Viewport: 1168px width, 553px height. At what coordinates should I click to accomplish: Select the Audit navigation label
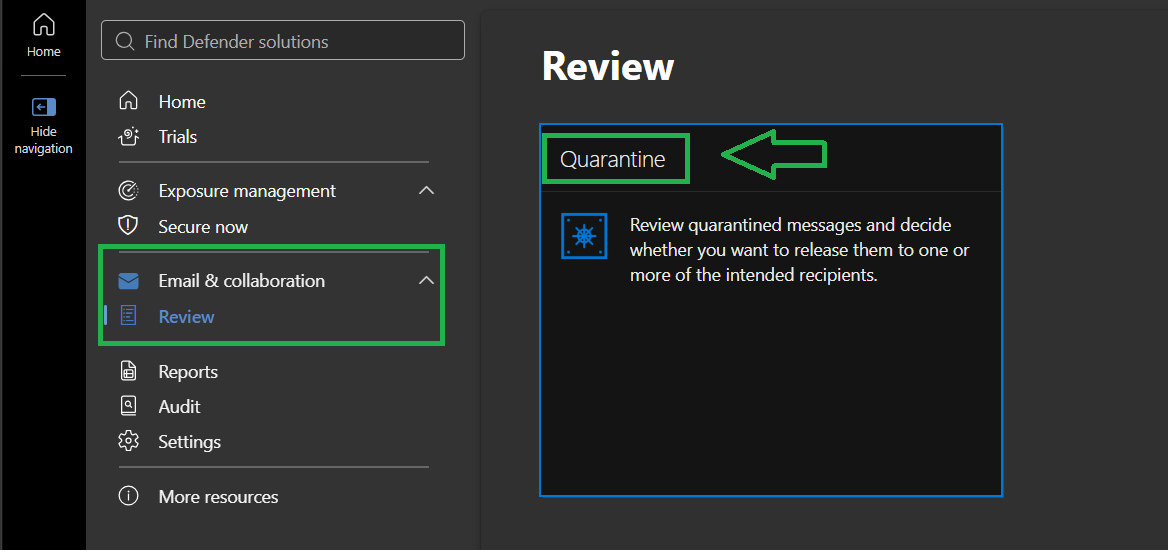pos(180,406)
